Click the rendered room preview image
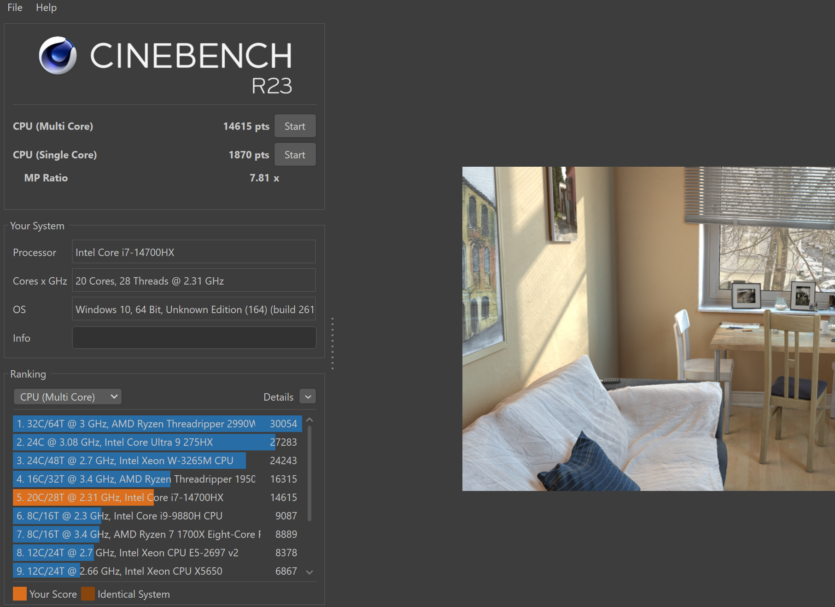Image resolution: width=835 pixels, height=607 pixels. click(x=649, y=329)
